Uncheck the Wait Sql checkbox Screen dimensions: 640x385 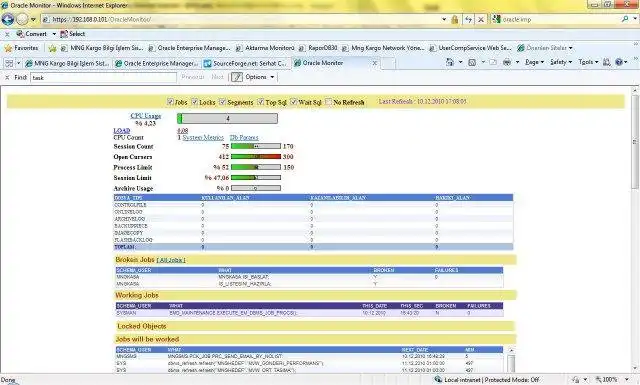click(x=293, y=102)
